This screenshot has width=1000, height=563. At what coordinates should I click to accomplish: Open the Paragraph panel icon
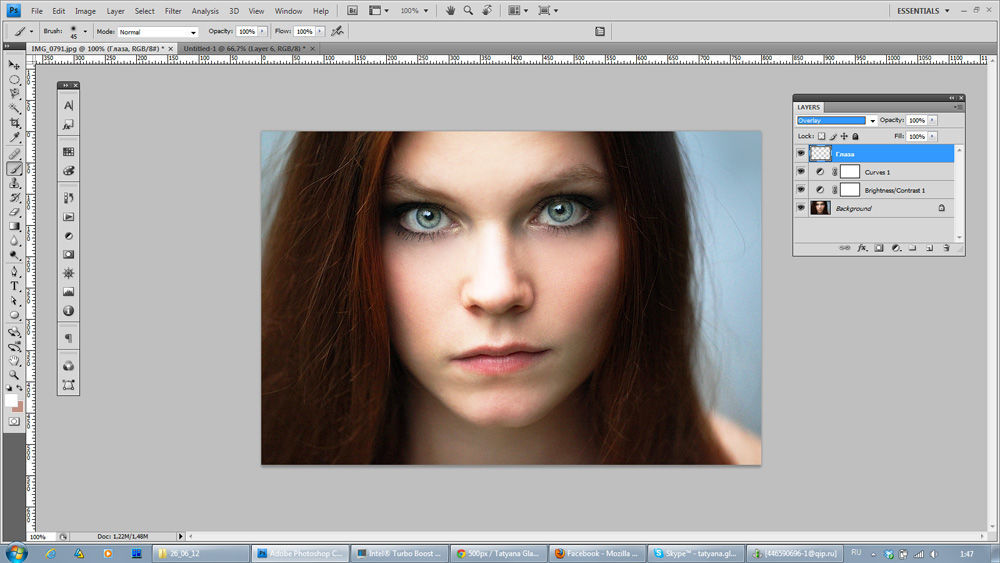[x=68, y=338]
